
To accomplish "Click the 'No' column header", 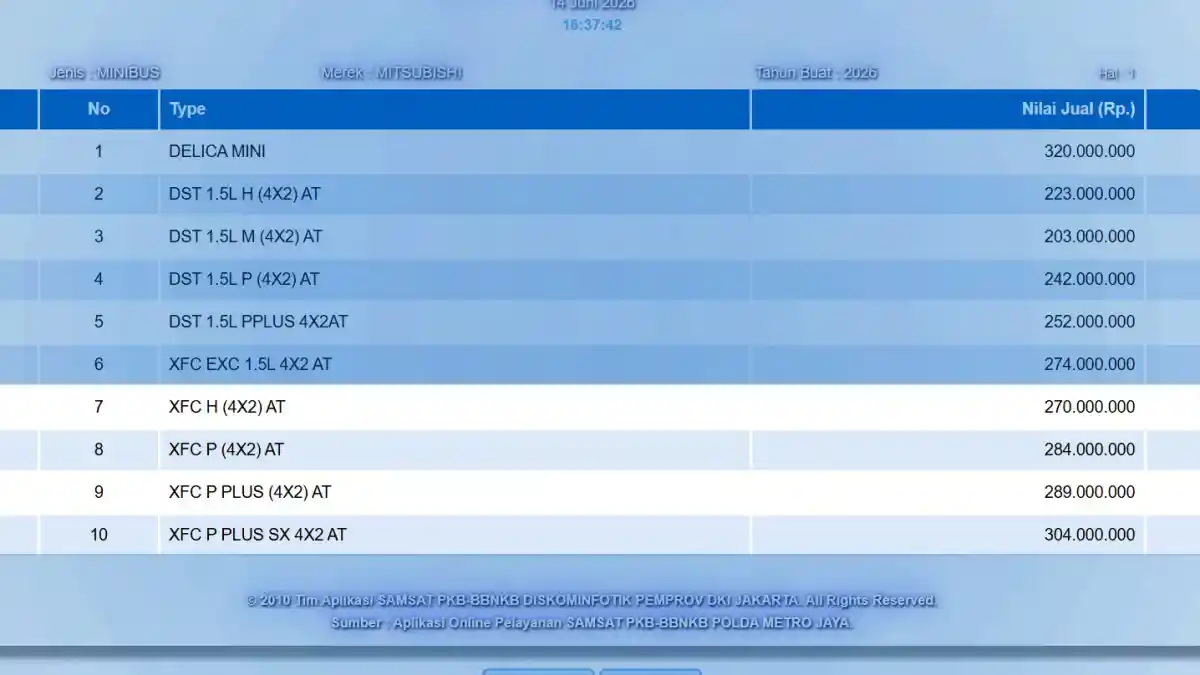I will click(99, 109).
